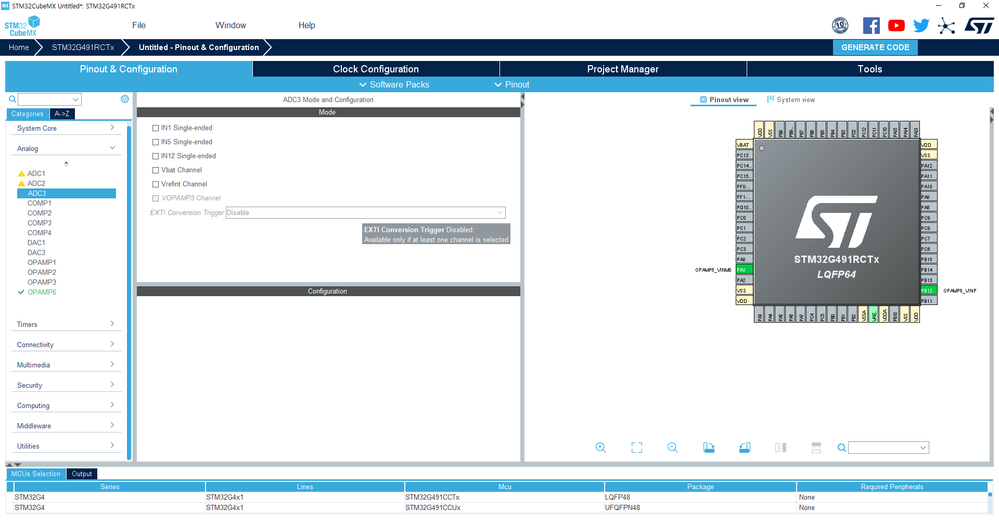The image size is (999, 520).
Task: Expand the Multimedia category
Action: point(66,365)
